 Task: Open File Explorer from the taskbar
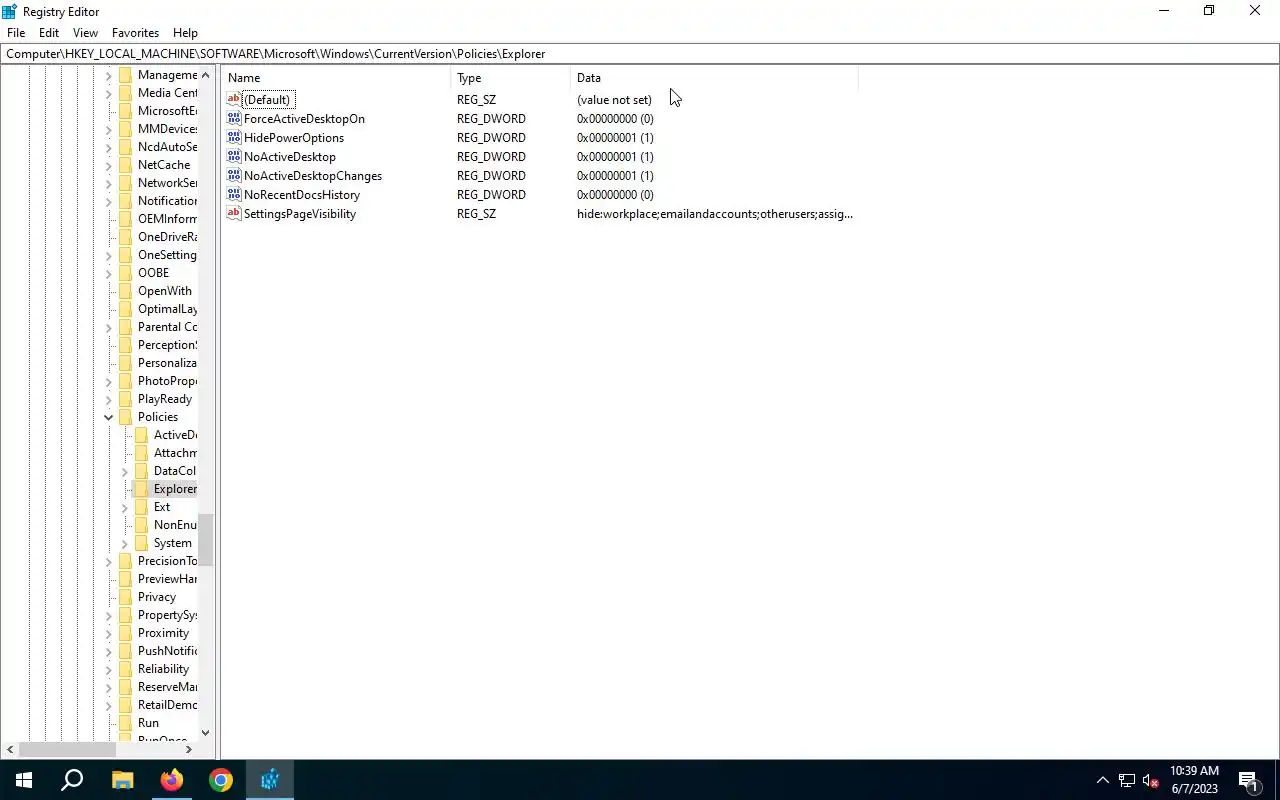pyautogui.click(x=122, y=780)
